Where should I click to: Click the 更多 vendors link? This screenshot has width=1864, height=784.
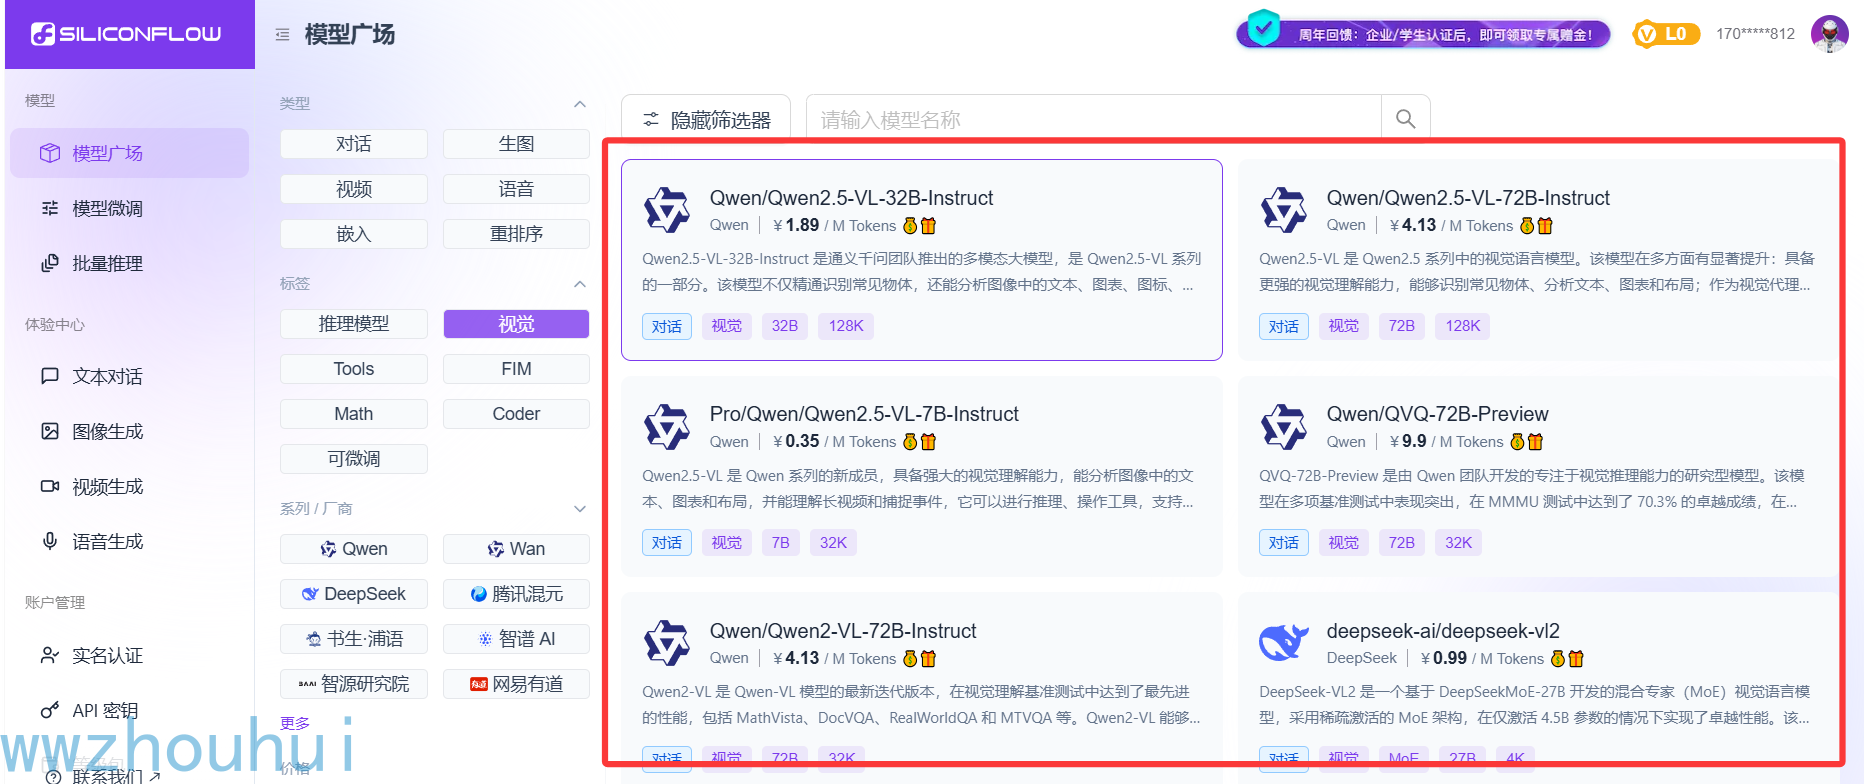click(x=295, y=723)
